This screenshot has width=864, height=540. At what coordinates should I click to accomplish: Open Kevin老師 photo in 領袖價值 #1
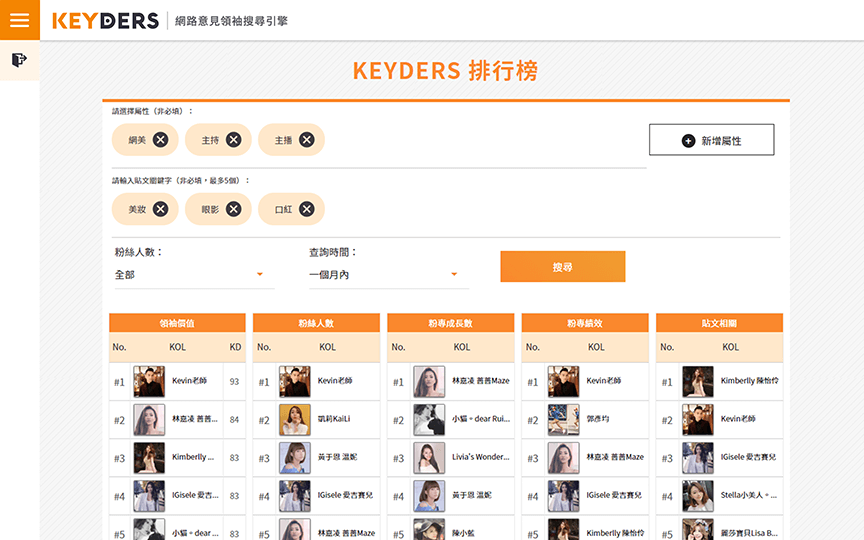[x=149, y=381]
